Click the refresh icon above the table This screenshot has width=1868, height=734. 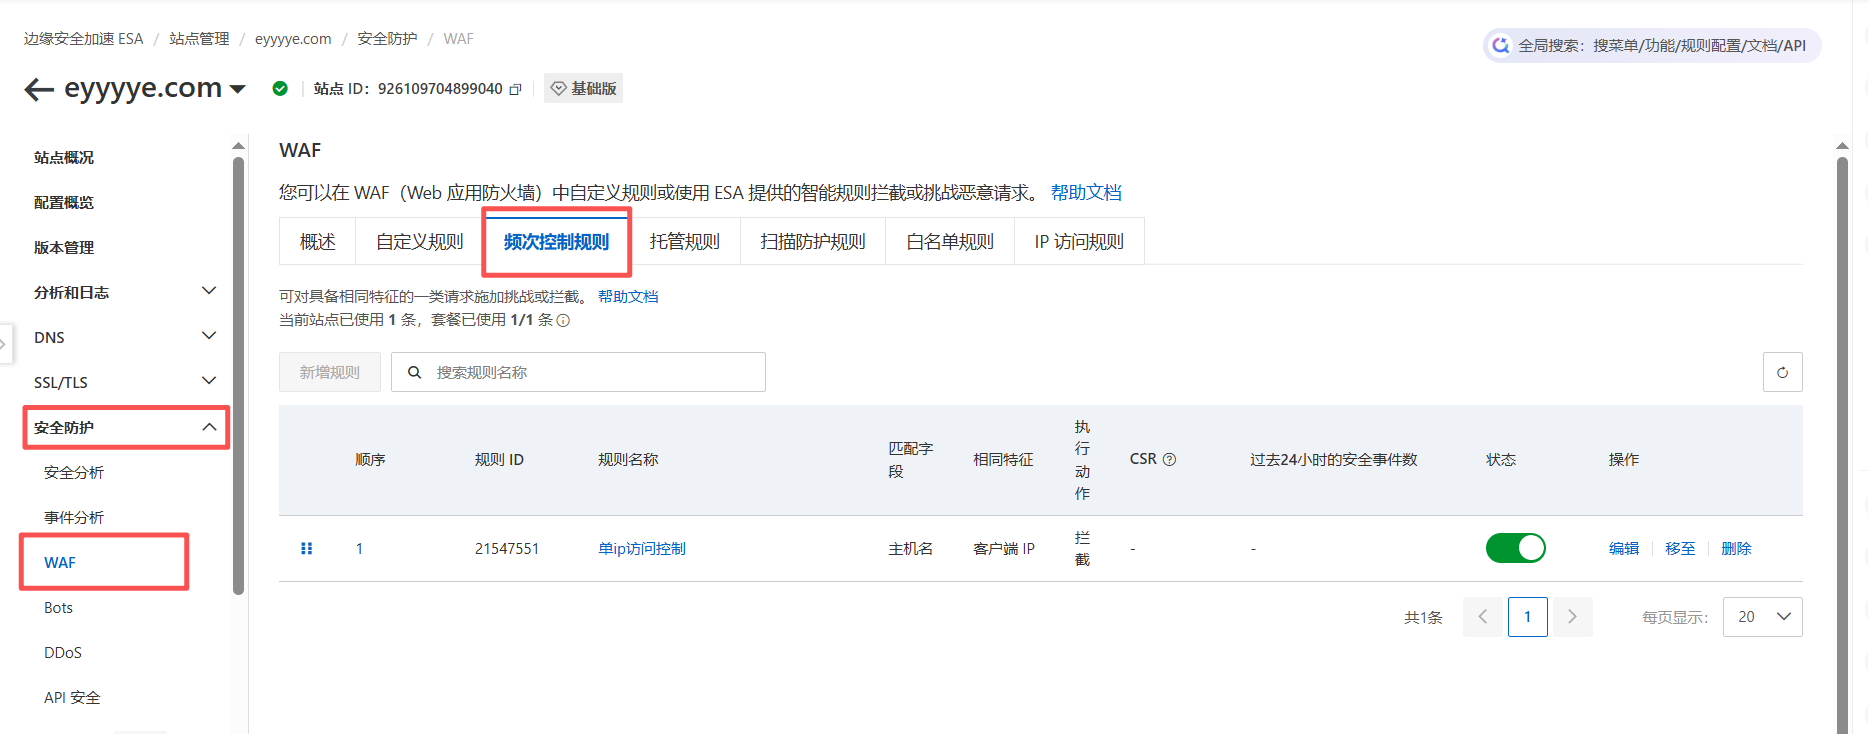(1782, 372)
